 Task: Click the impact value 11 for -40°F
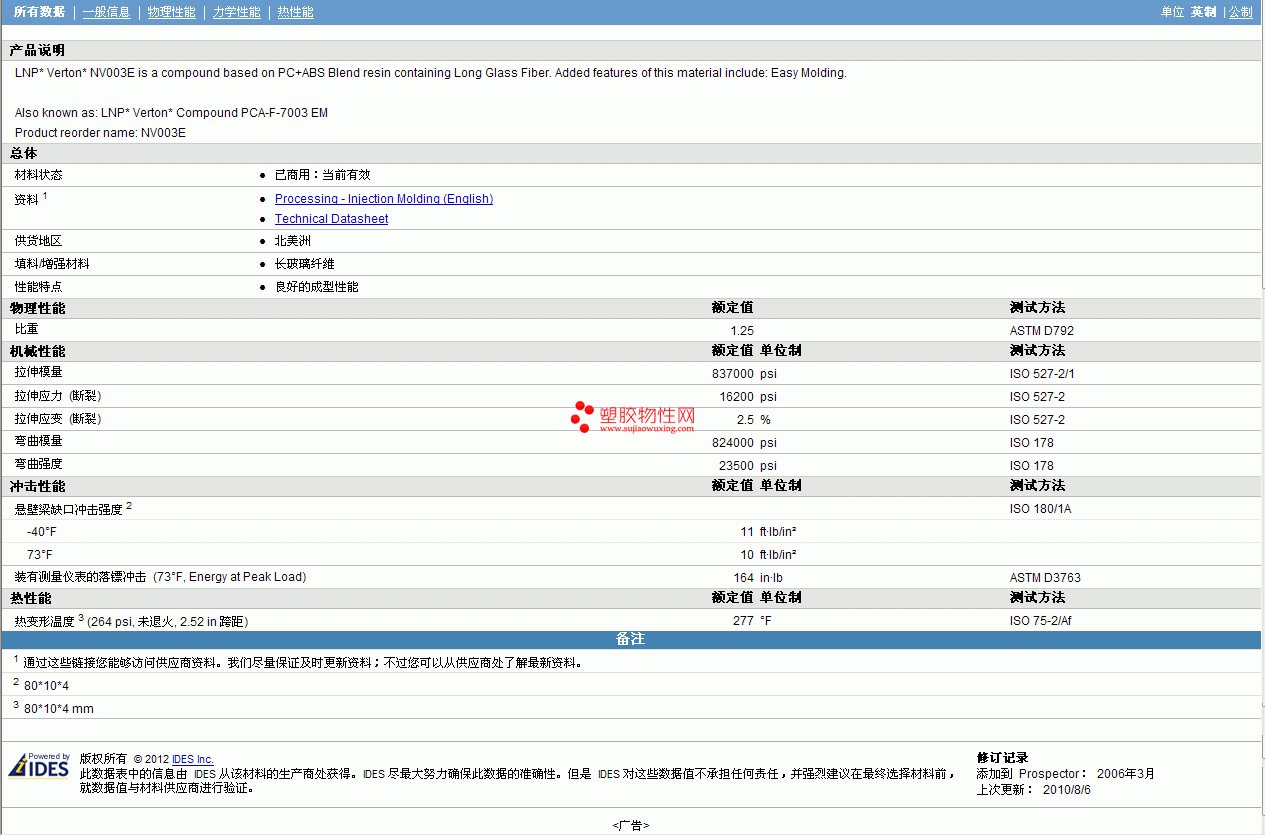[x=747, y=532]
